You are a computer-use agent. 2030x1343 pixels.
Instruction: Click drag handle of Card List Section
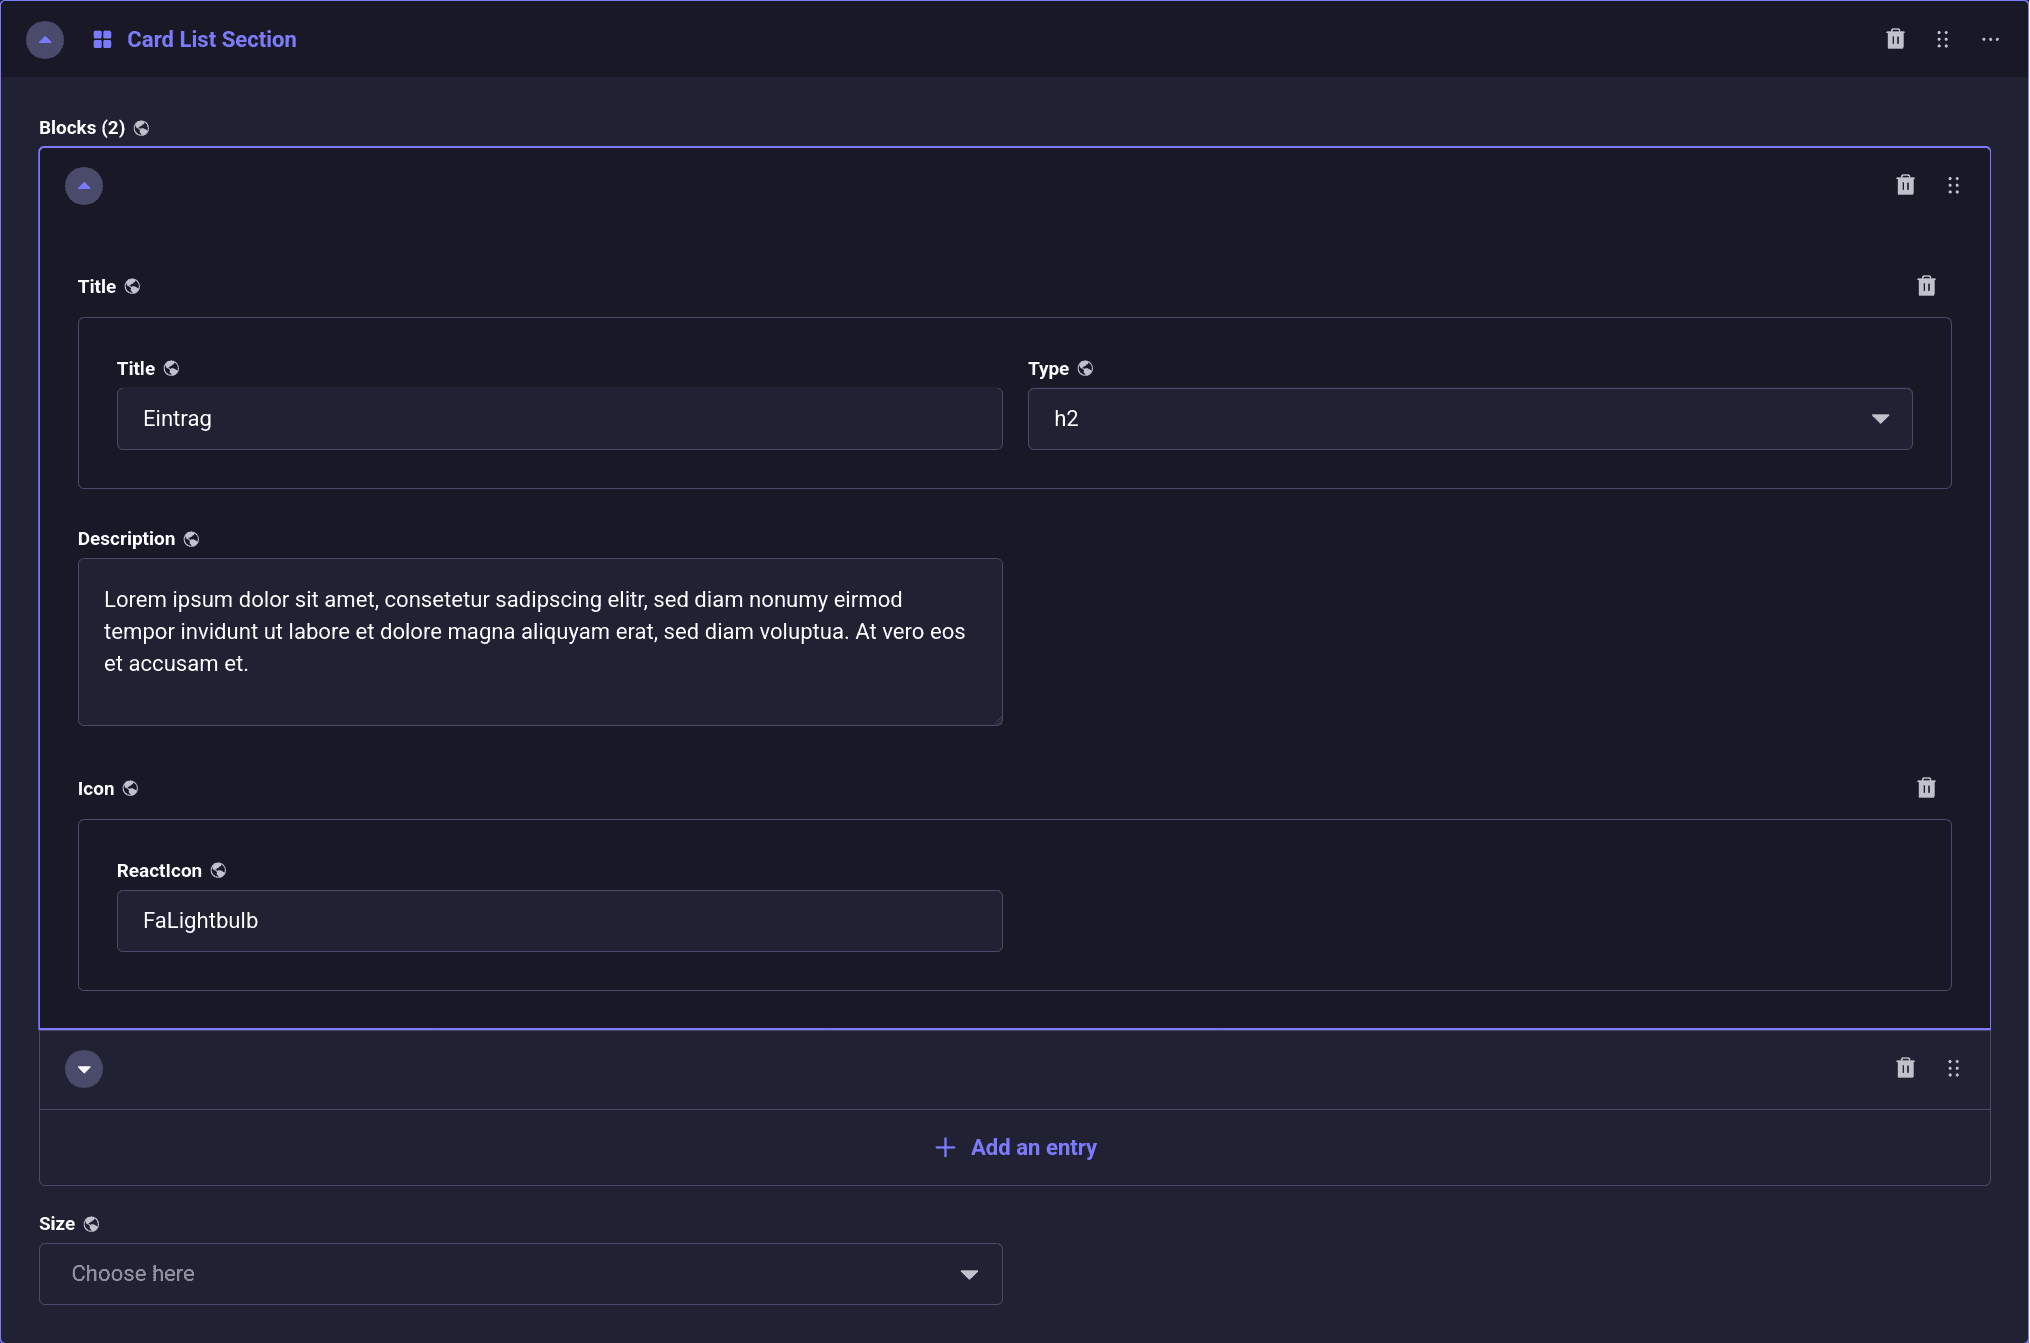(x=1942, y=39)
